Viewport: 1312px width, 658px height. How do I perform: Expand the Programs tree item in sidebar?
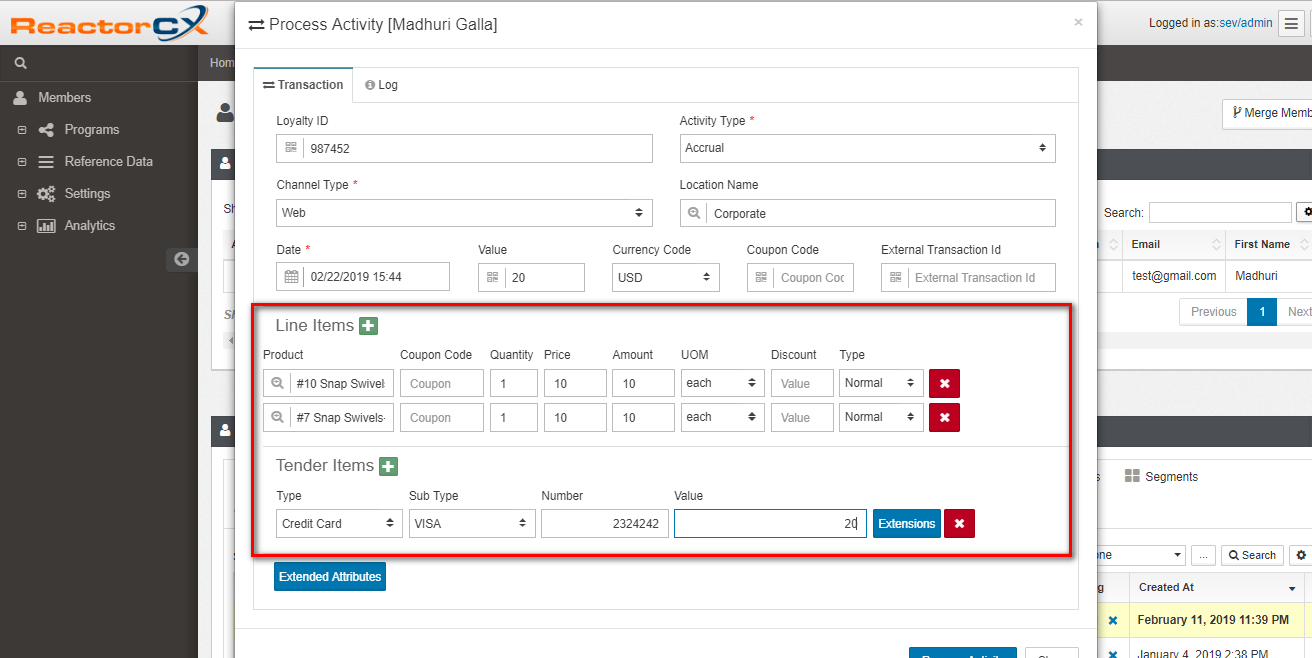(22, 130)
